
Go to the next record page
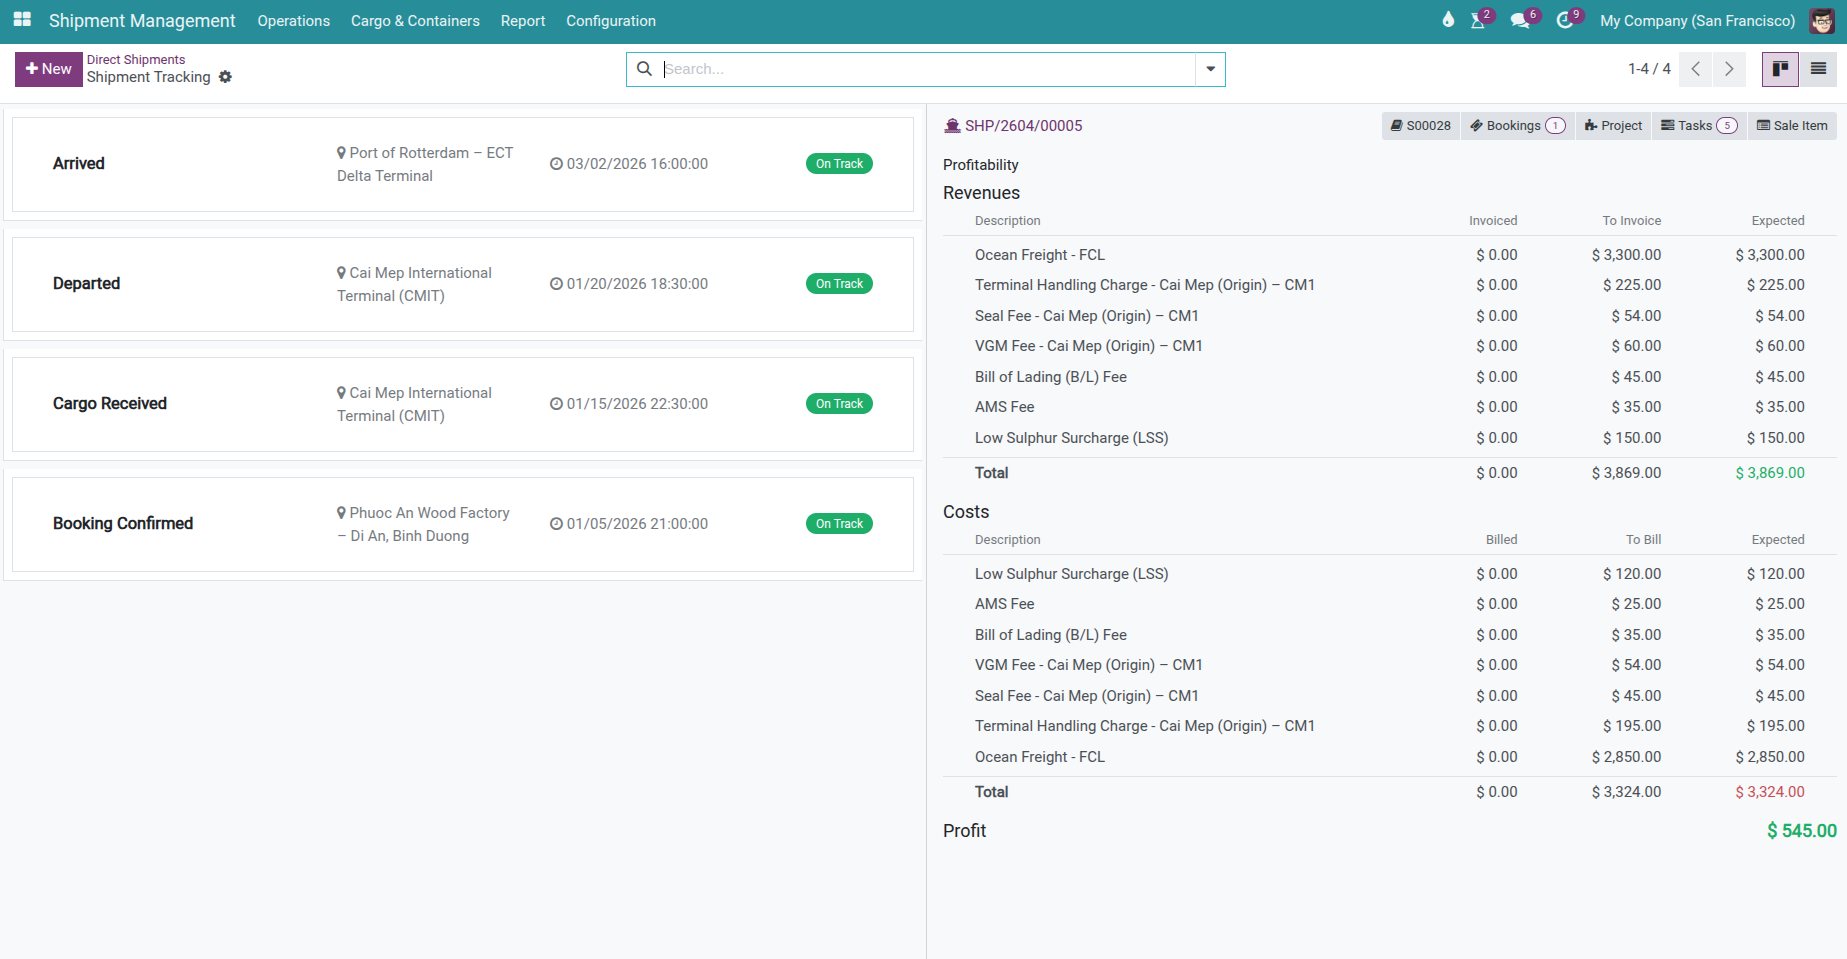tap(1729, 69)
